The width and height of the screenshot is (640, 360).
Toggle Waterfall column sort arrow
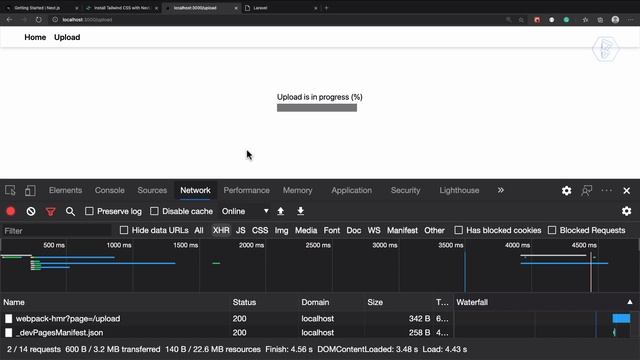tap(630, 302)
